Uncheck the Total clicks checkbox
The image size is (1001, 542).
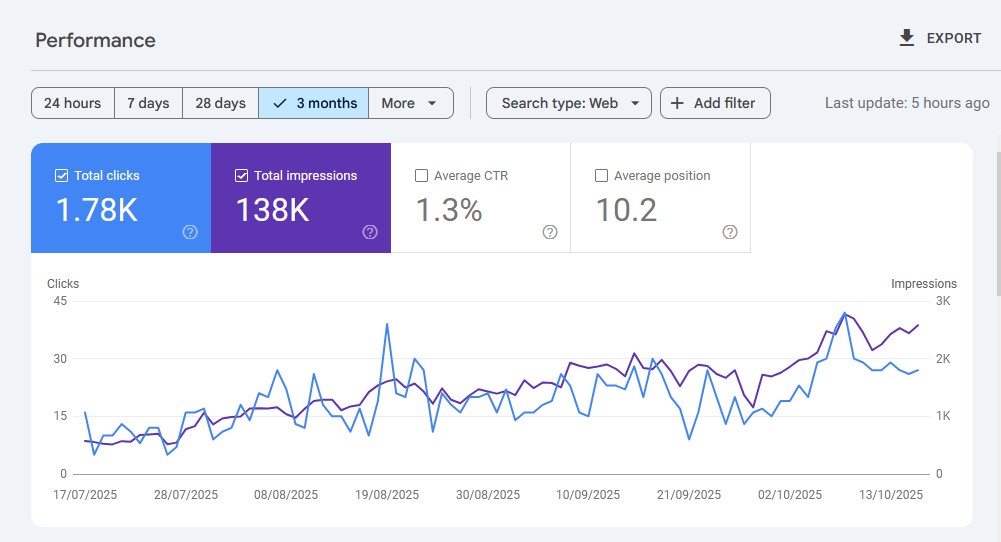[x=61, y=176]
